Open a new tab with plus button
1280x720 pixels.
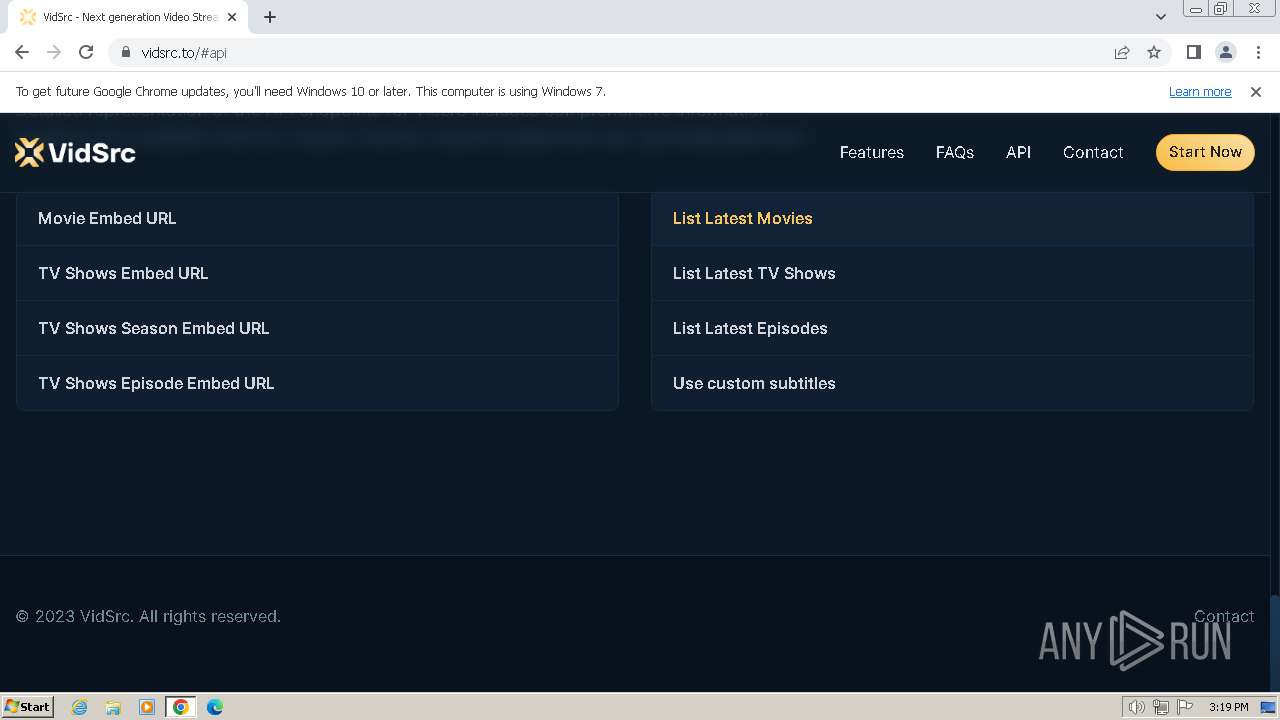(x=270, y=17)
